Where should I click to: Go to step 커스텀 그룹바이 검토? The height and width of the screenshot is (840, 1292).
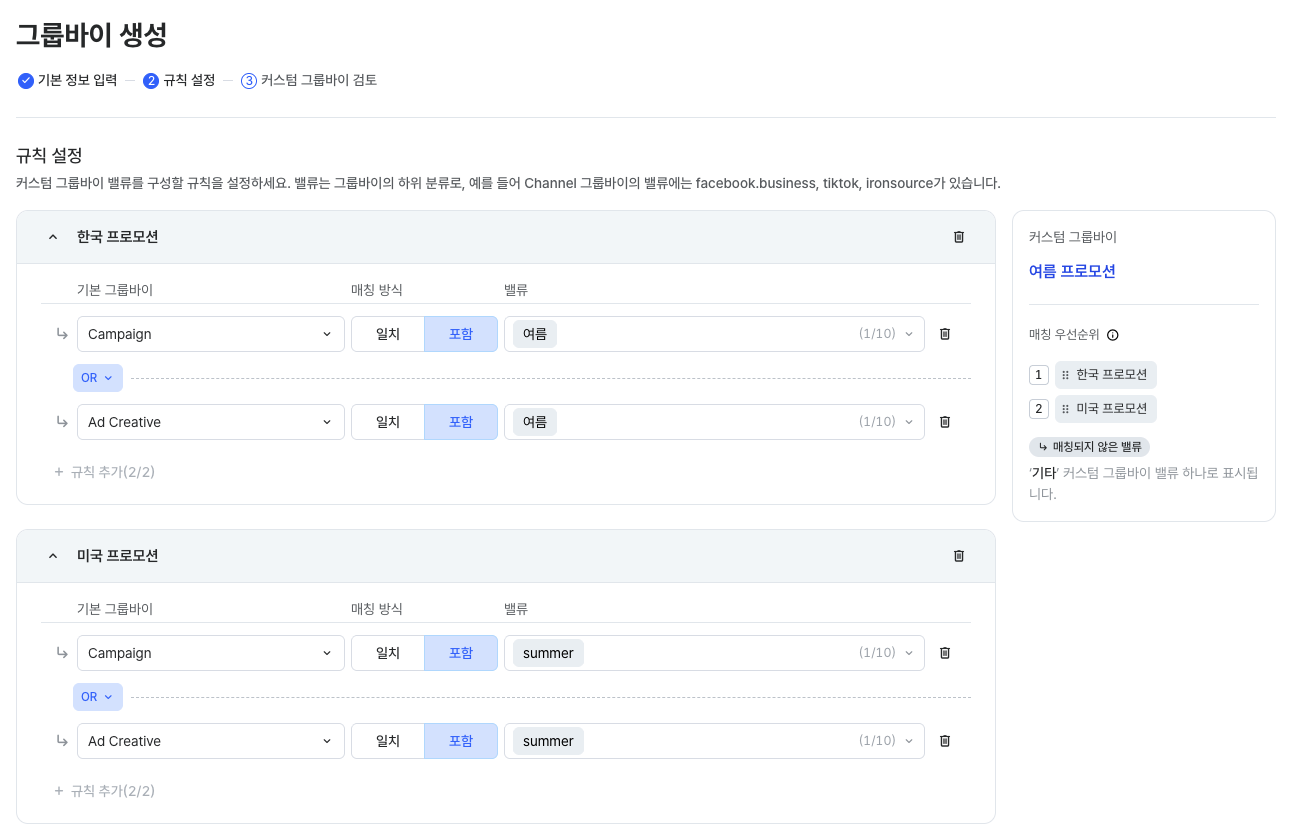(x=309, y=80)
